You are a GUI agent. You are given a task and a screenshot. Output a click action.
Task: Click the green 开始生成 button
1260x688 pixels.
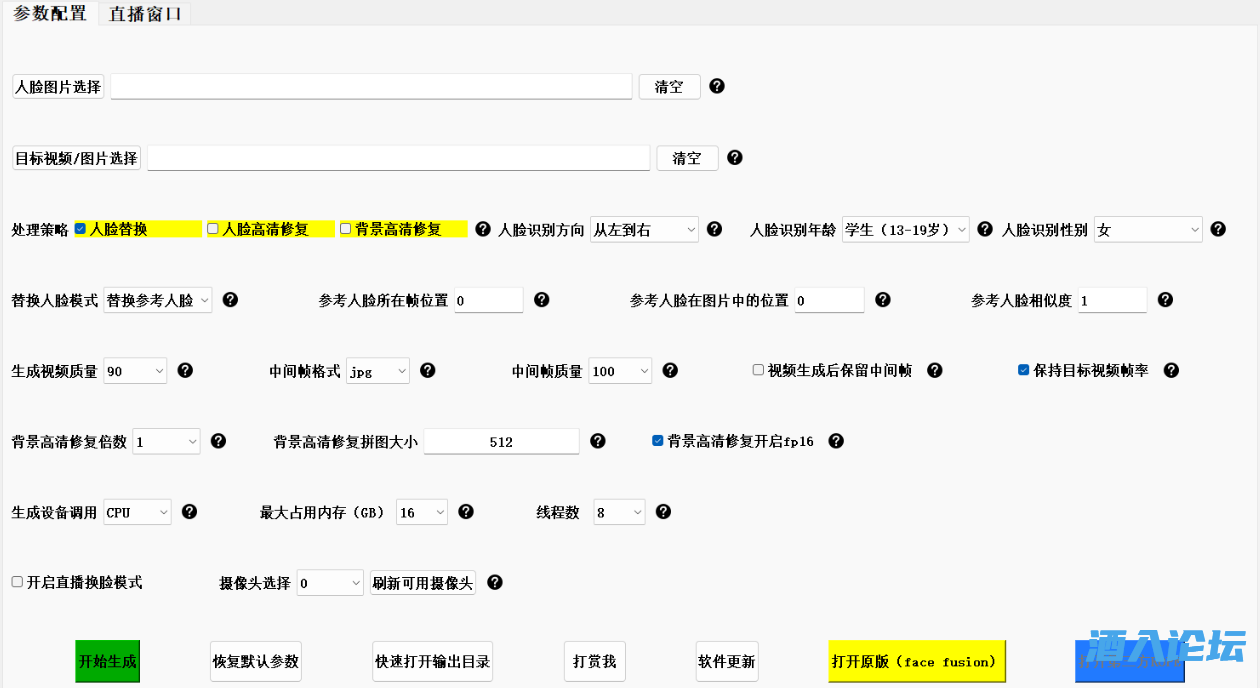[x=108, y=662]
